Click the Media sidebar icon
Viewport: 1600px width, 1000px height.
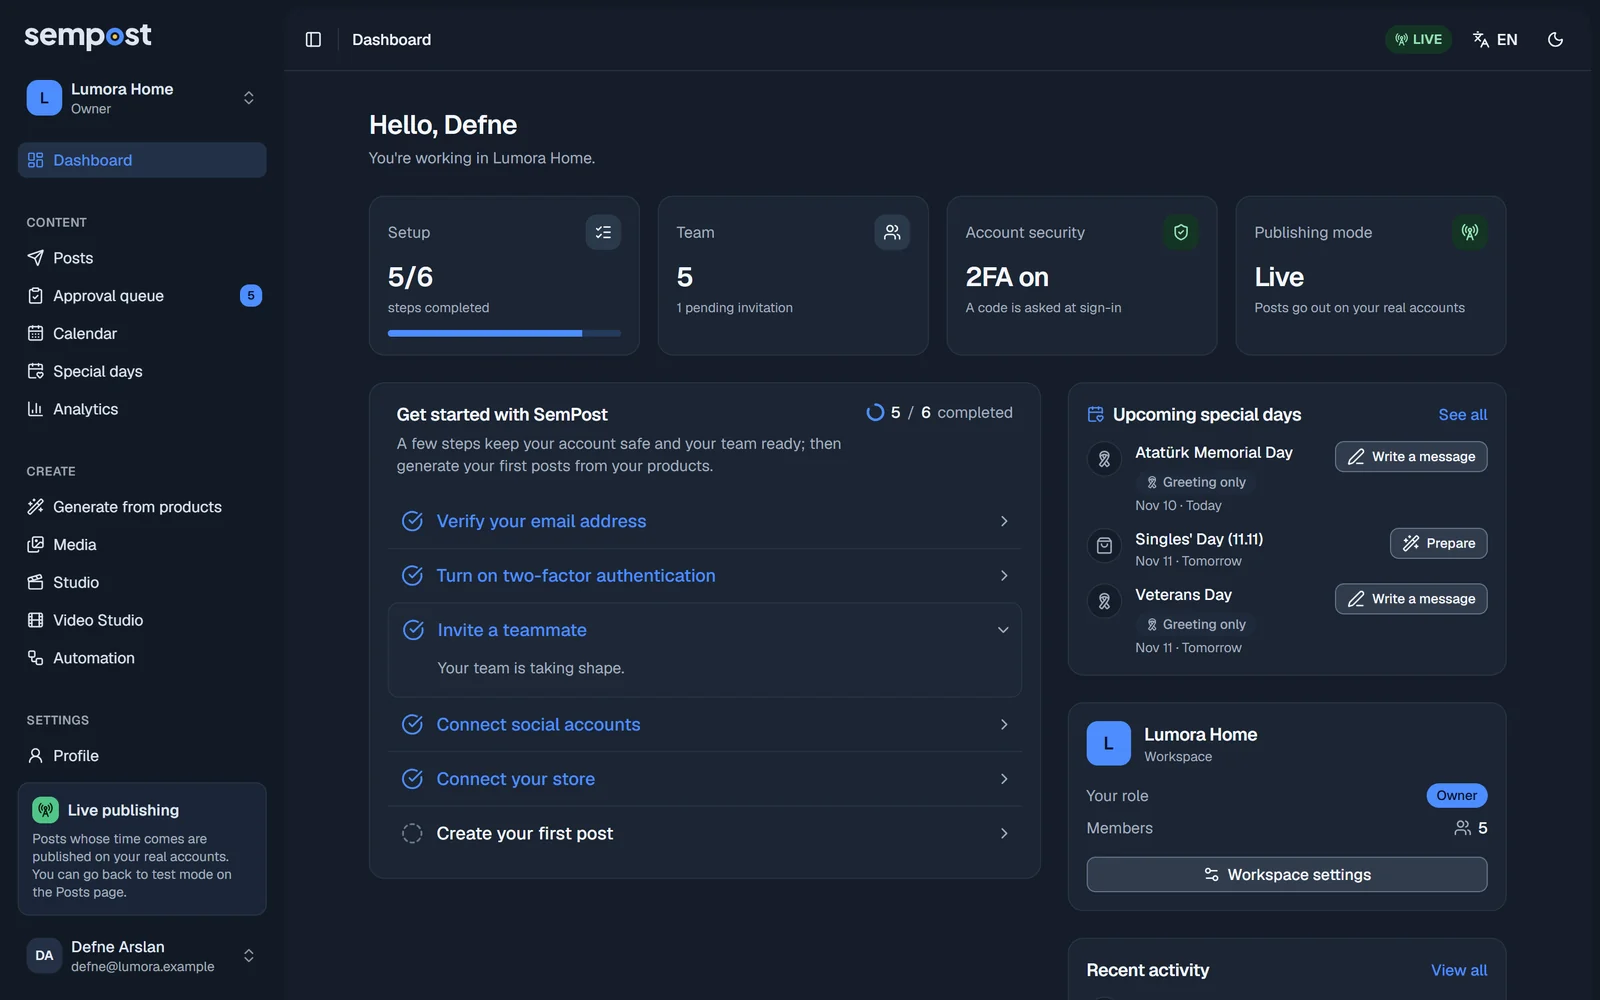pos(36,545)
